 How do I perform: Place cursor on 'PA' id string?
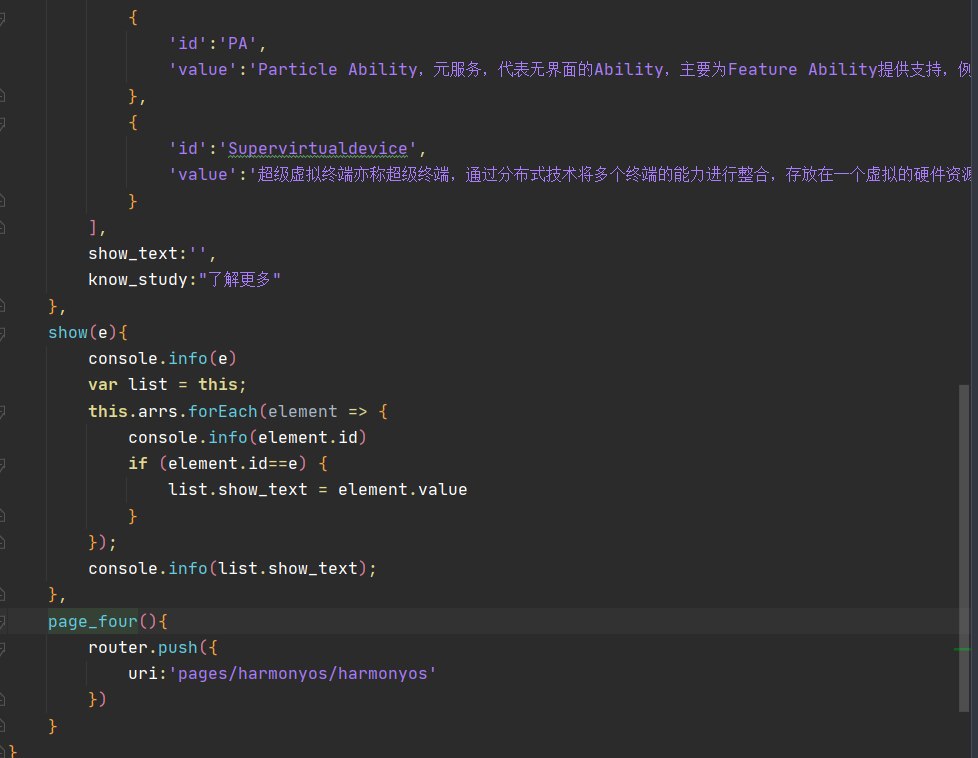coord(238,44)
